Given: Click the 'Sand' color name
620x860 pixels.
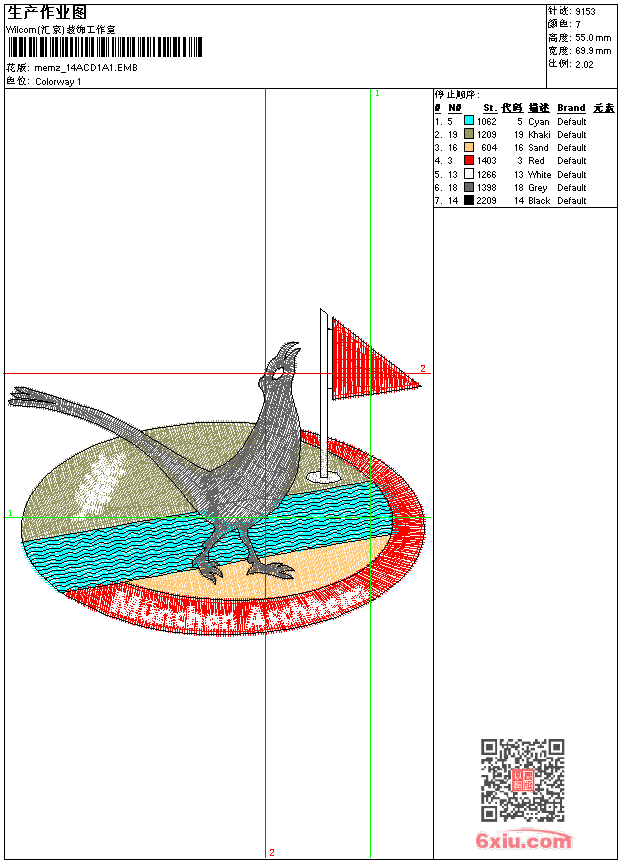Looking at the screenshot, I should click(x=538, y=148).
